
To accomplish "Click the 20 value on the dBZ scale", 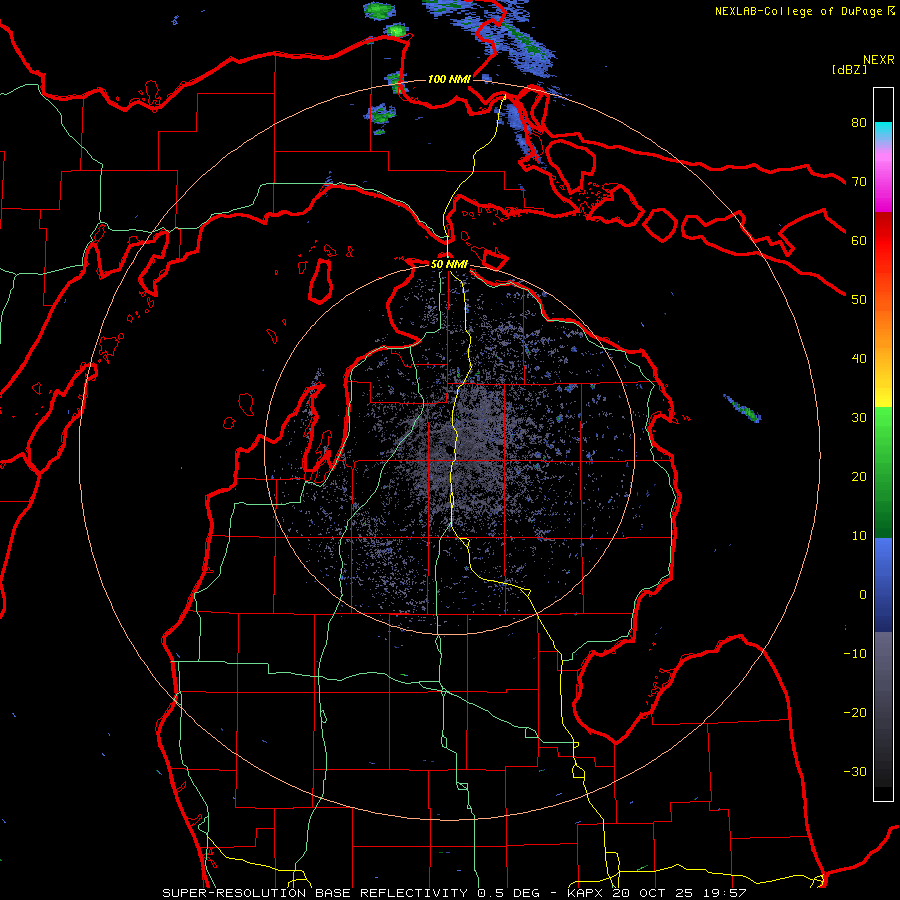I will (859, 477).
